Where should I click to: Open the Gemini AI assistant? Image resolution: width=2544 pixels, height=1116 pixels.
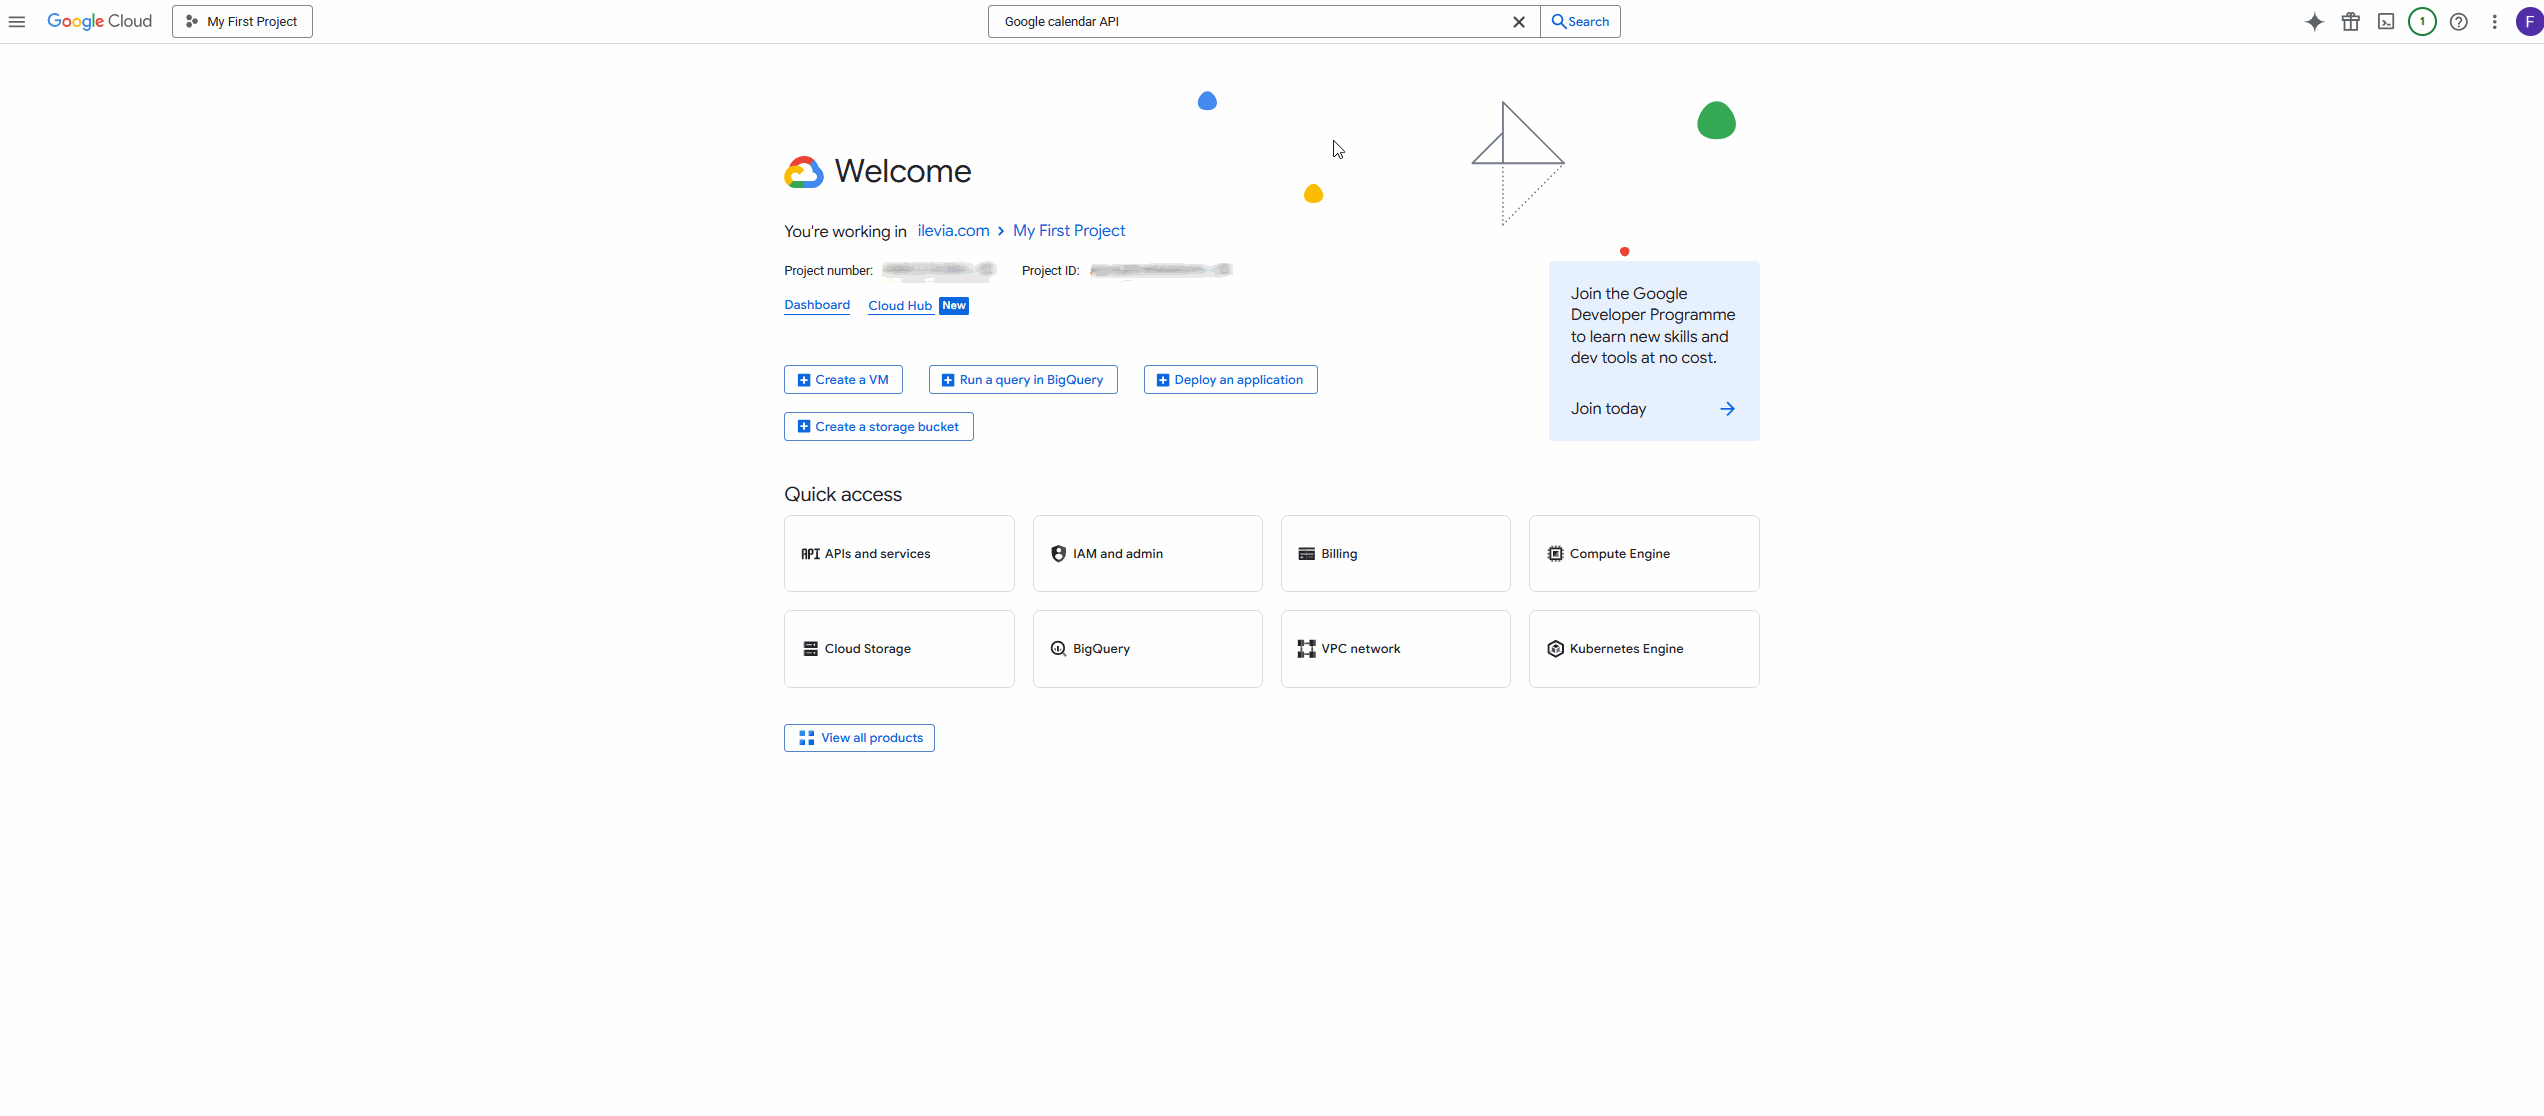[2314, 21]
